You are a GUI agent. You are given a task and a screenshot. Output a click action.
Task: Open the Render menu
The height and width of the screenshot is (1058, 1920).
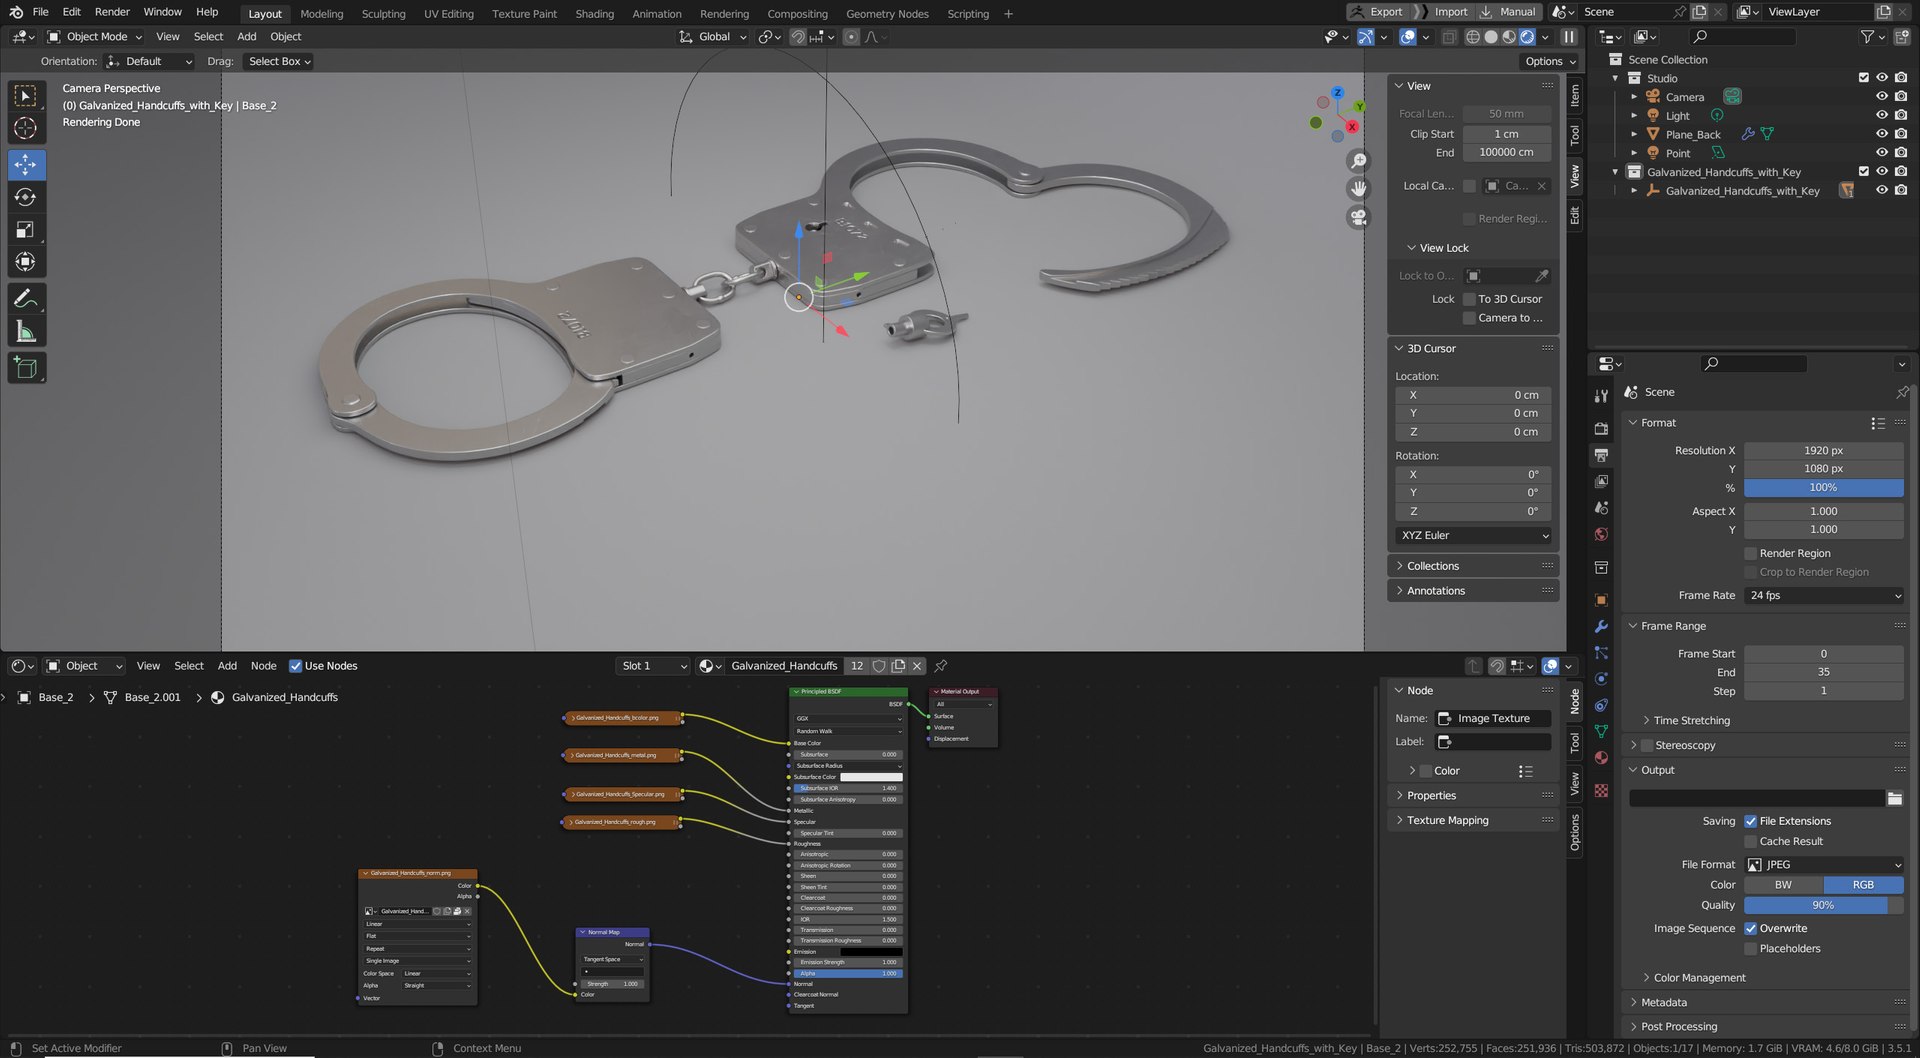112,12
